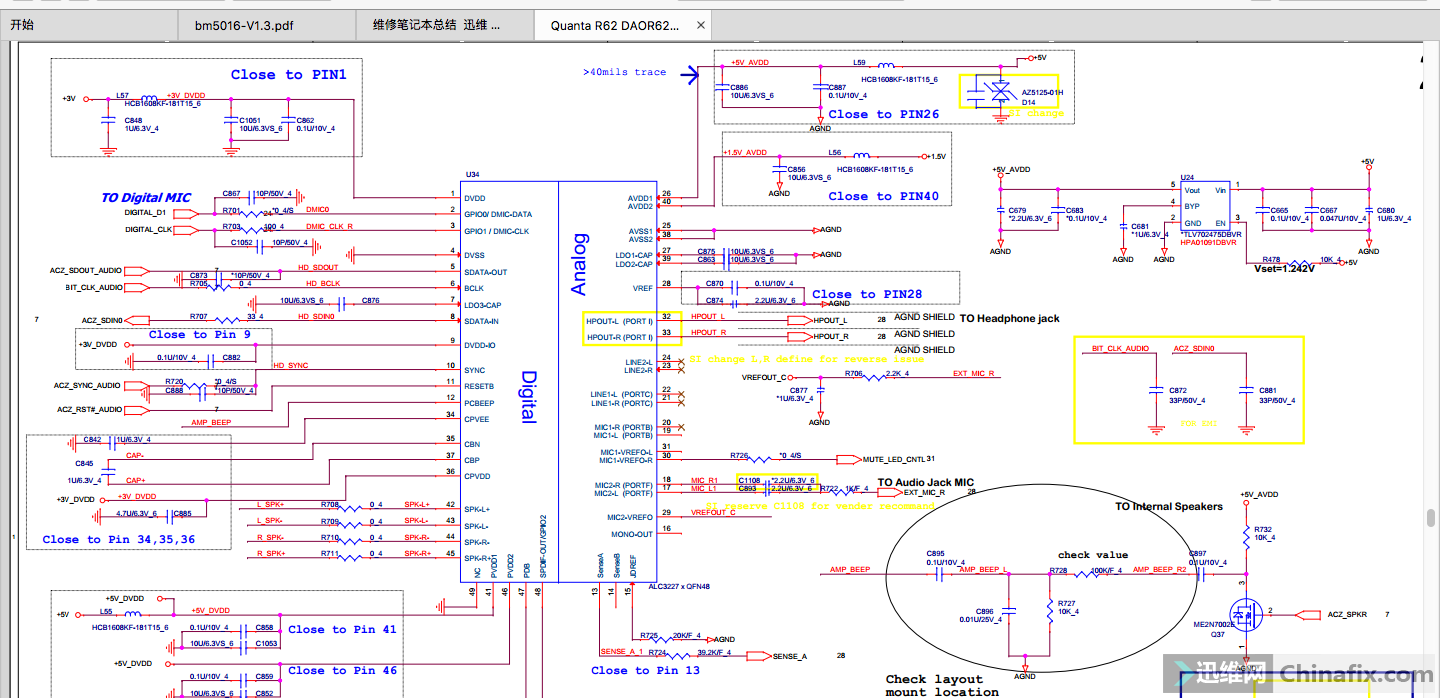
Task: Click the 'HD_BCLK' net name
Action: [x=321, y=284]
